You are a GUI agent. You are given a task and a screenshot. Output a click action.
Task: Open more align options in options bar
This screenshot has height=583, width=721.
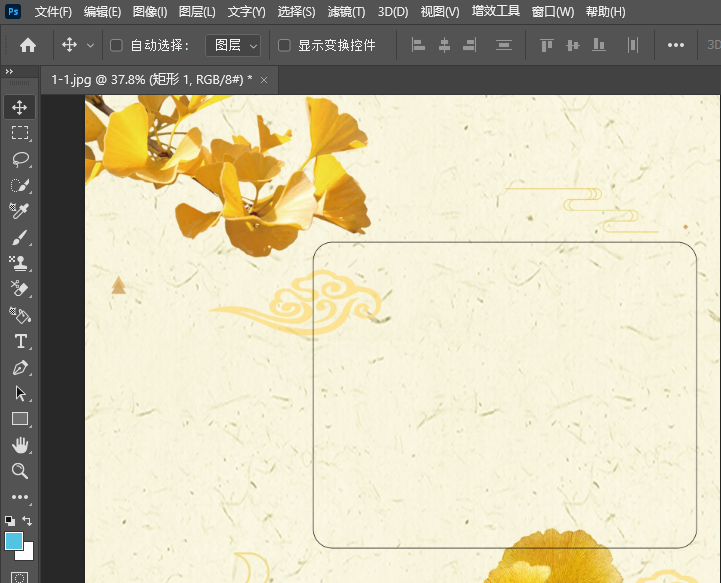pyautogui.click(x=676, y=45)
